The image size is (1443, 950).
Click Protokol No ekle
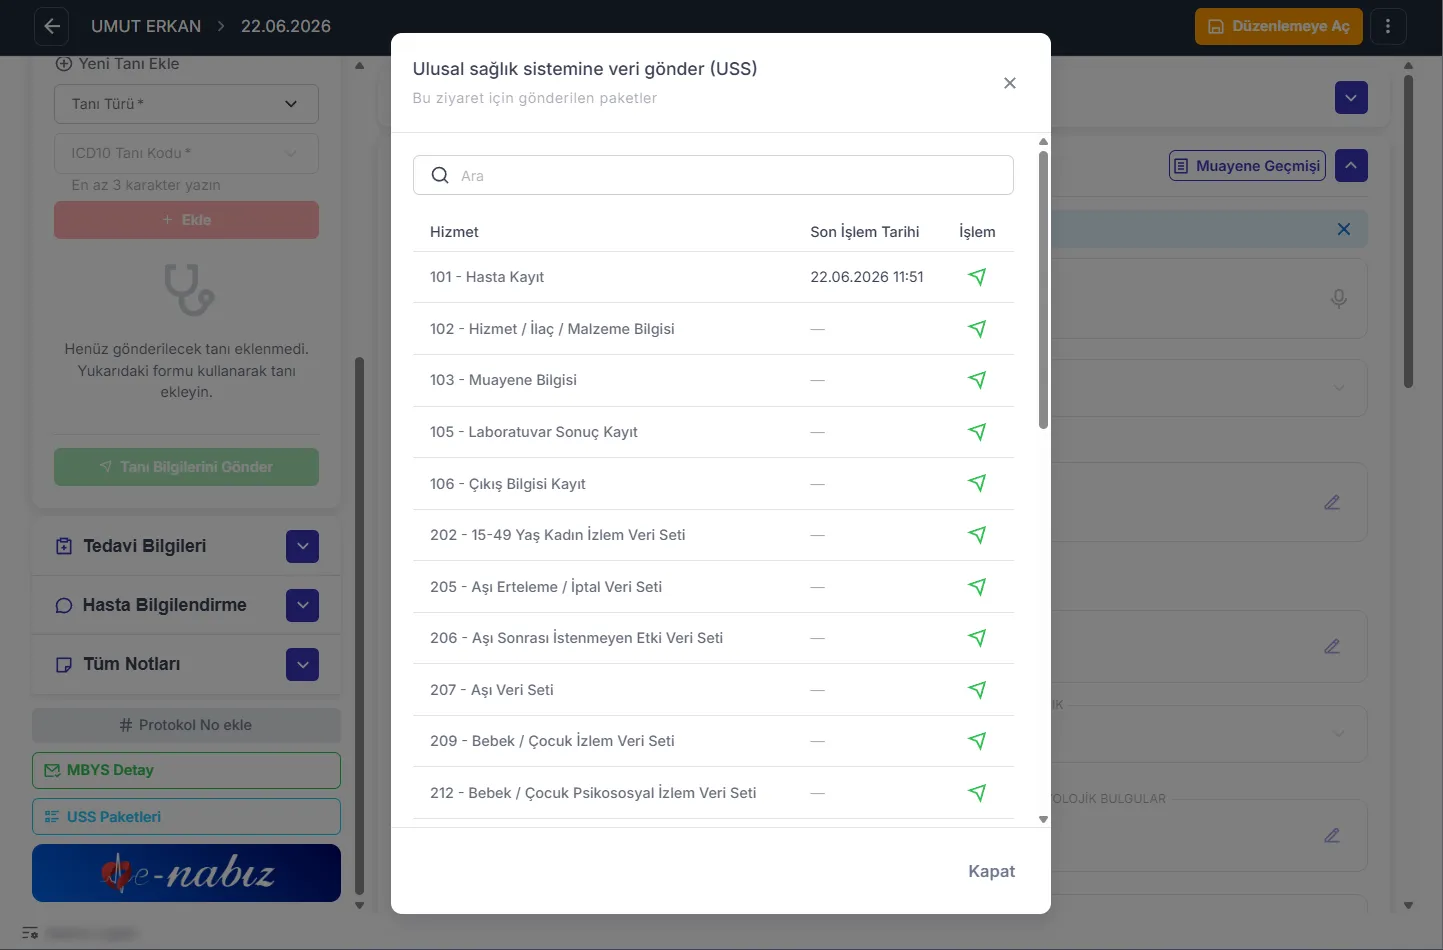(186, 725)
